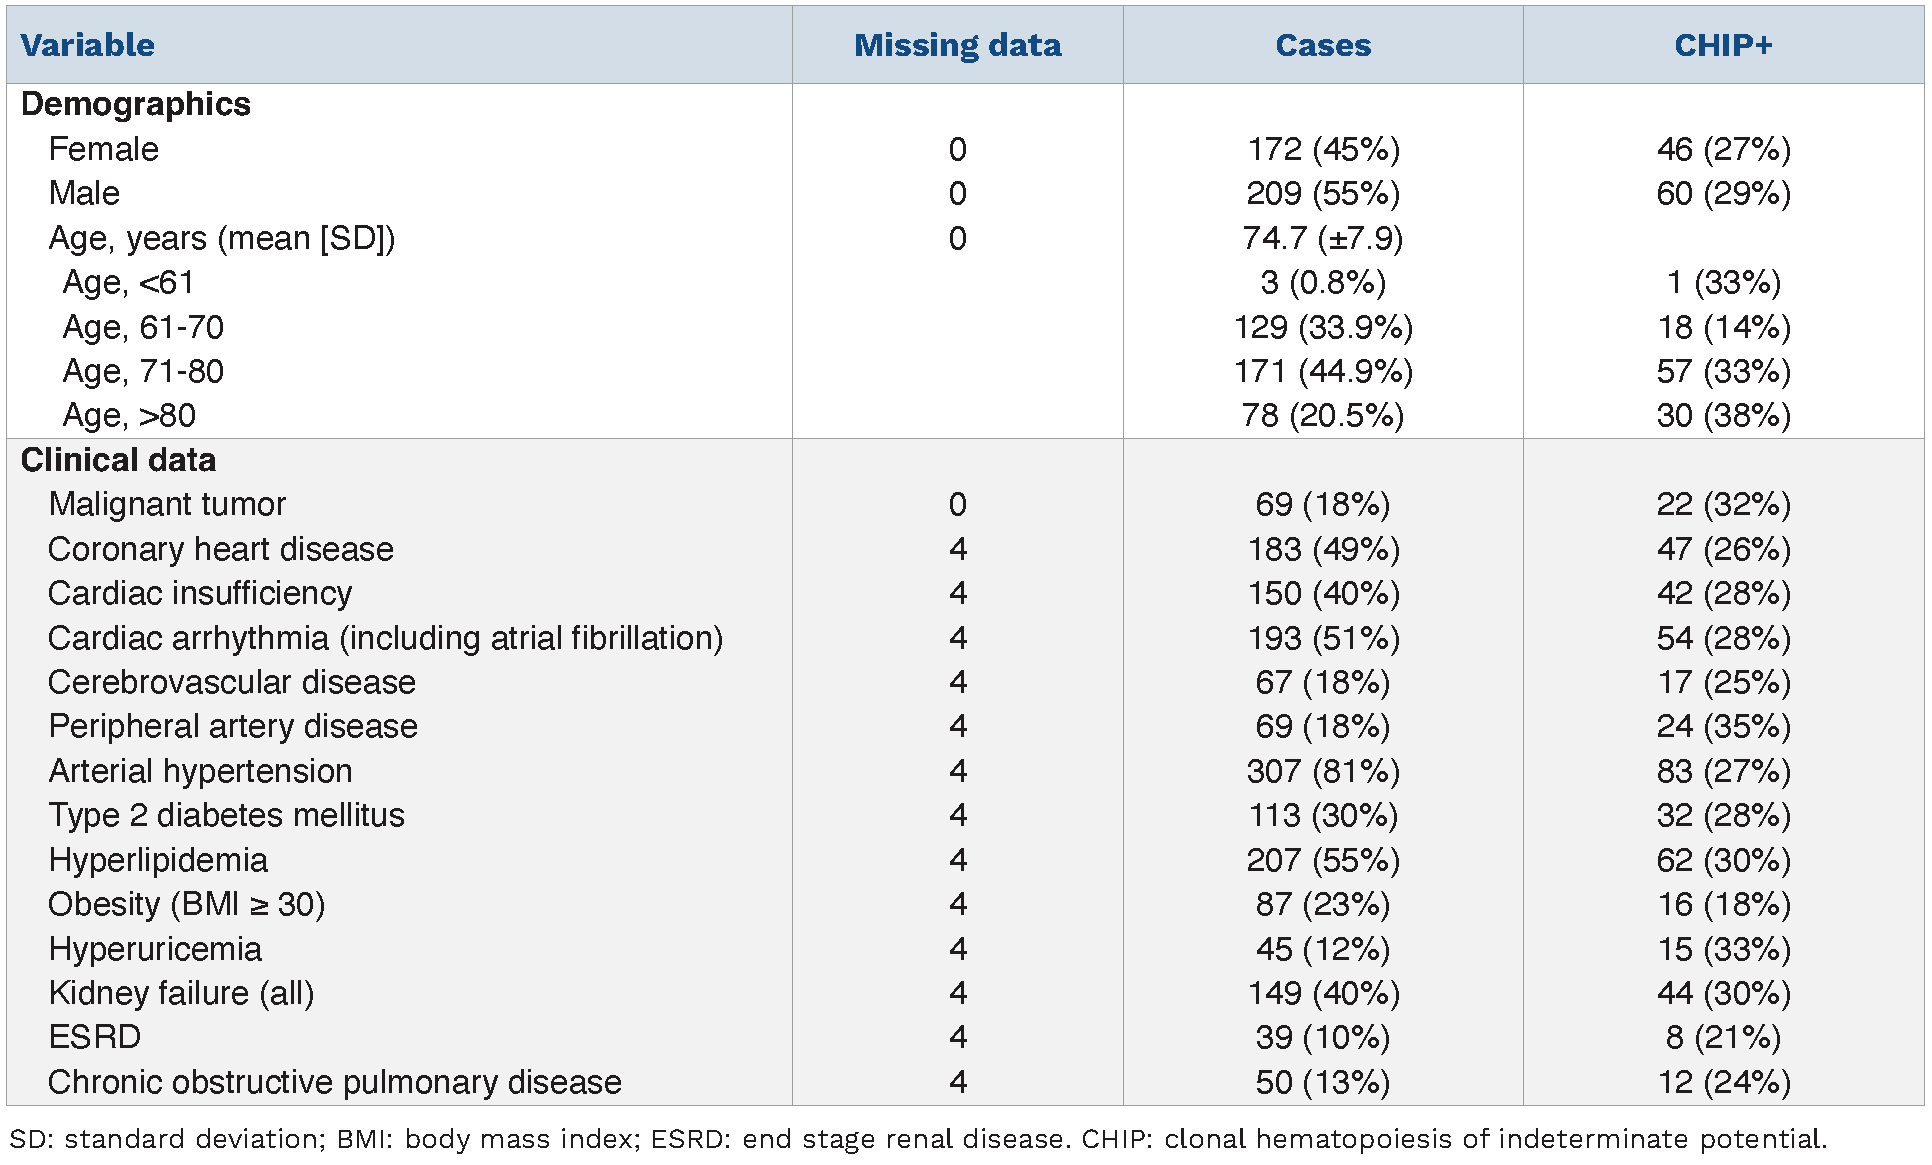Select the Age, years (mean [SD]) label
The image size is (1932, 1165).
tap(221, 238)
